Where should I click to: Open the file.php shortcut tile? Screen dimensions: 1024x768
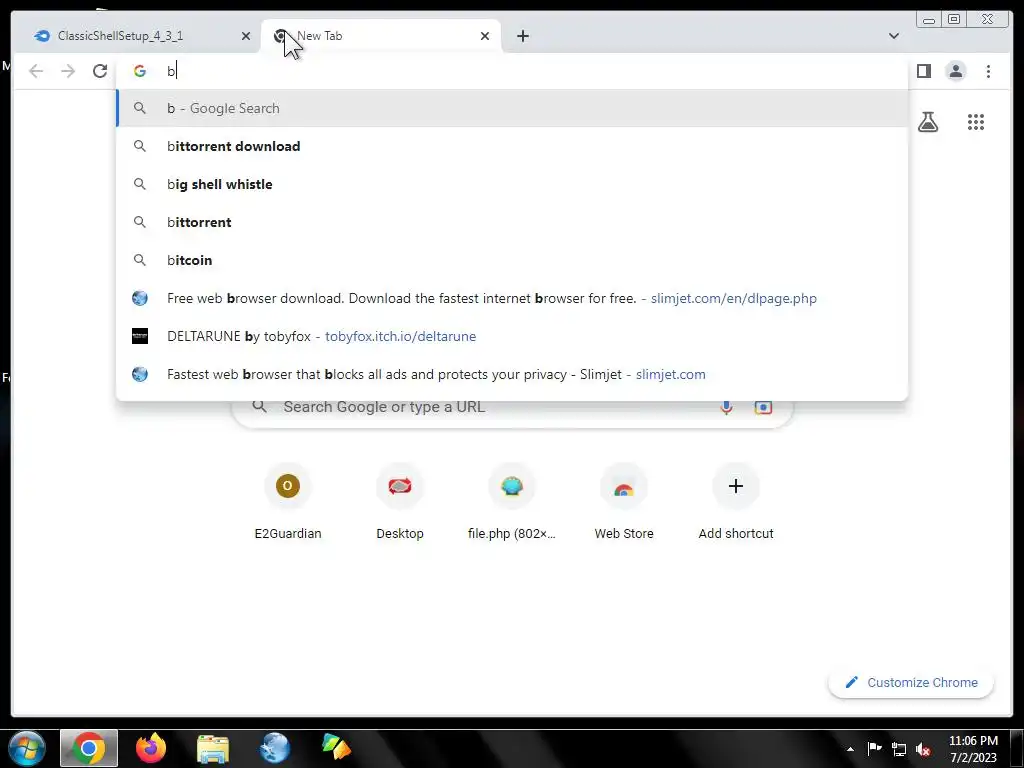coord(512,503)
